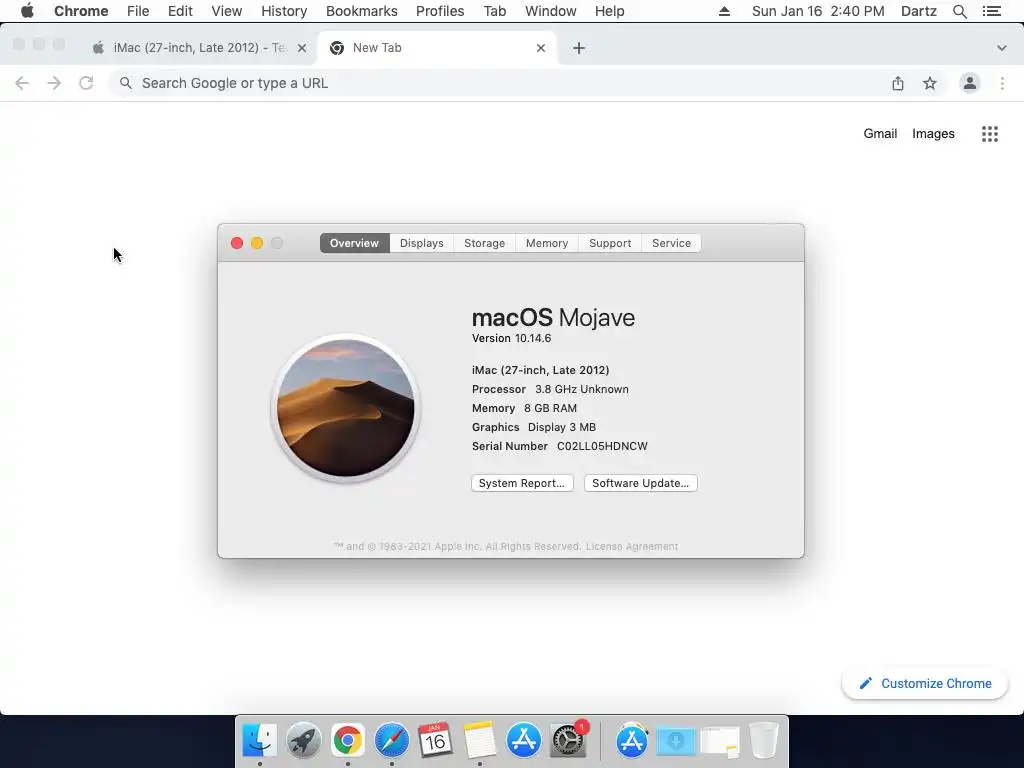Open System Preferences from the Dock
The height and width of the screenshot is (768, 1024).
coord(568,741)
